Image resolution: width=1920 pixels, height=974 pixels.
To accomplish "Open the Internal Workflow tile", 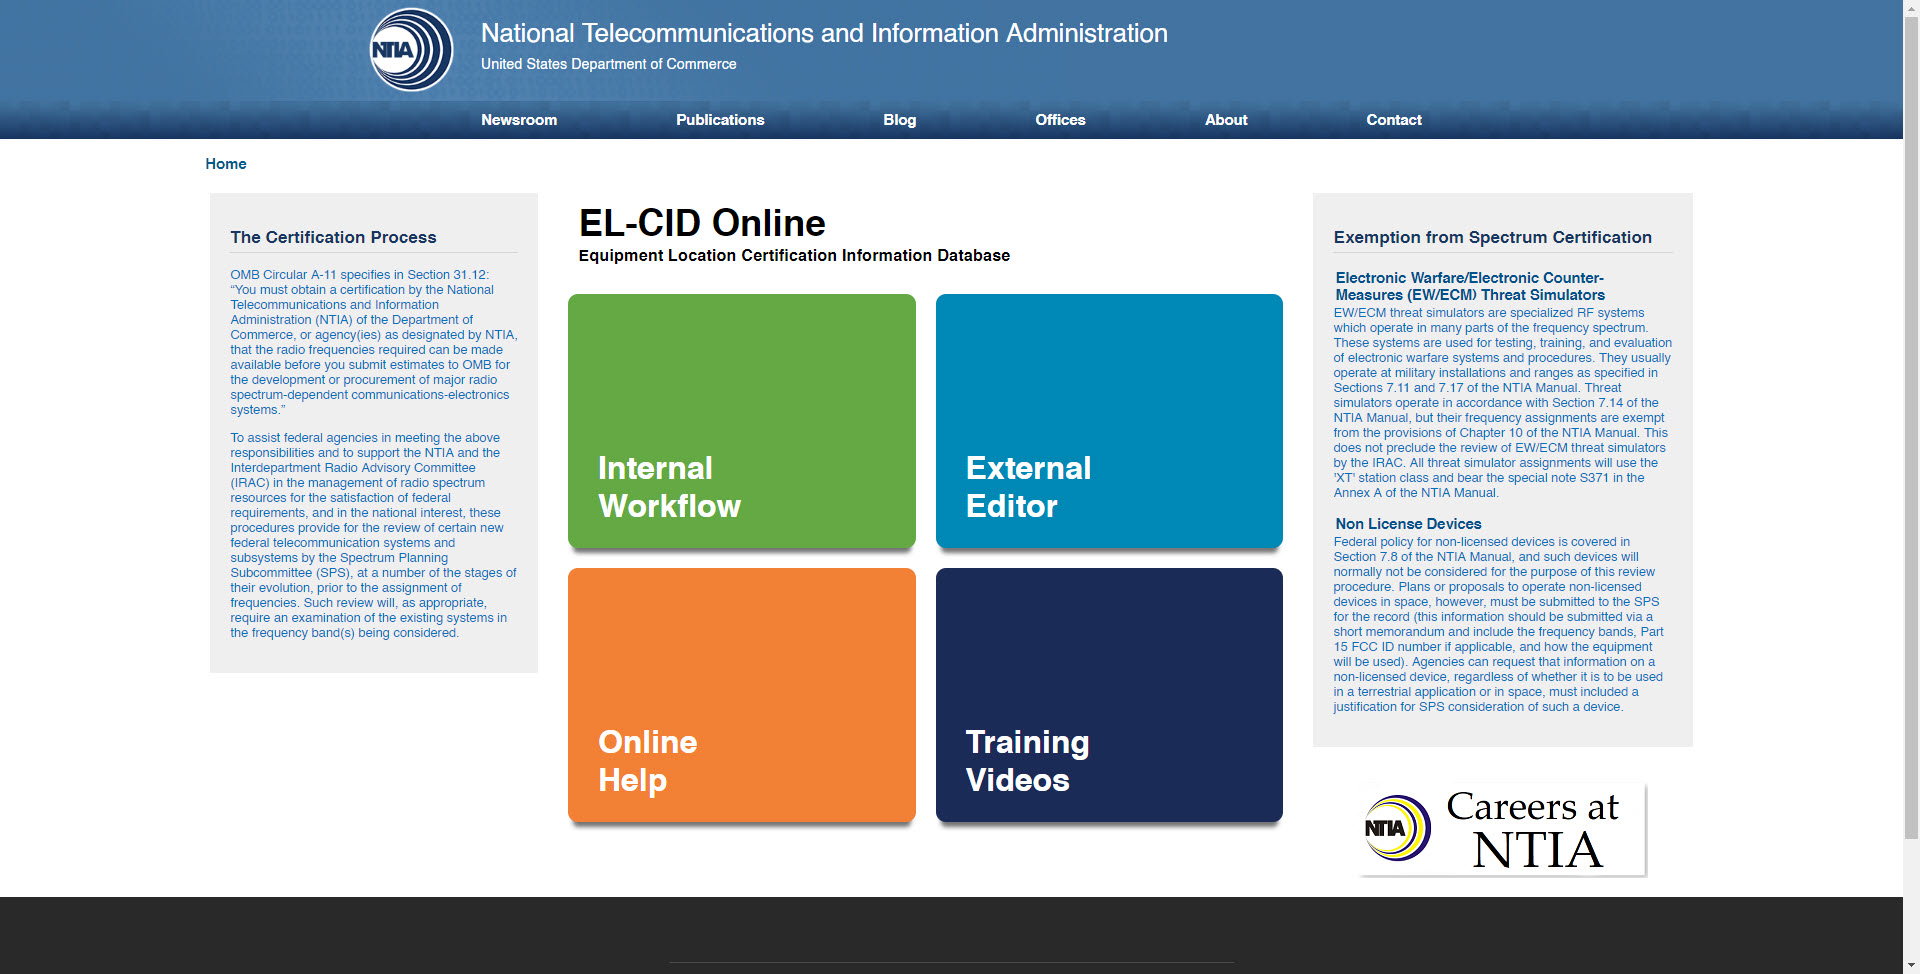I will [742, 421].
